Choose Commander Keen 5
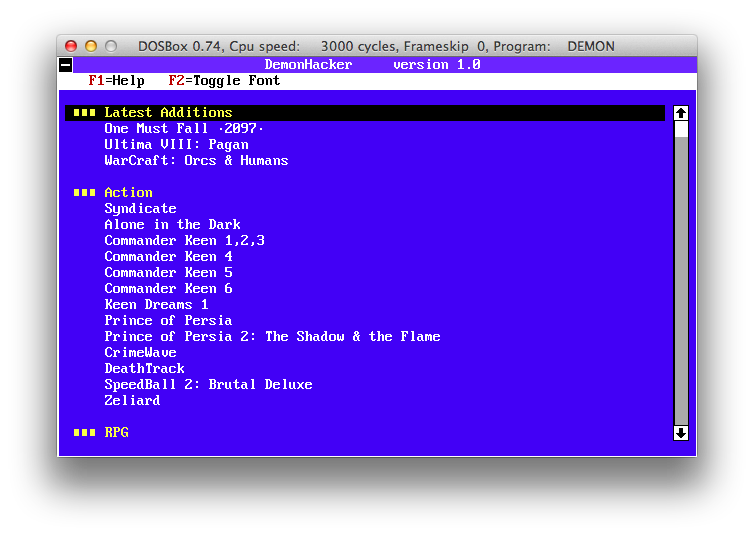Screen dimensions: 754x536 (168, 273)
